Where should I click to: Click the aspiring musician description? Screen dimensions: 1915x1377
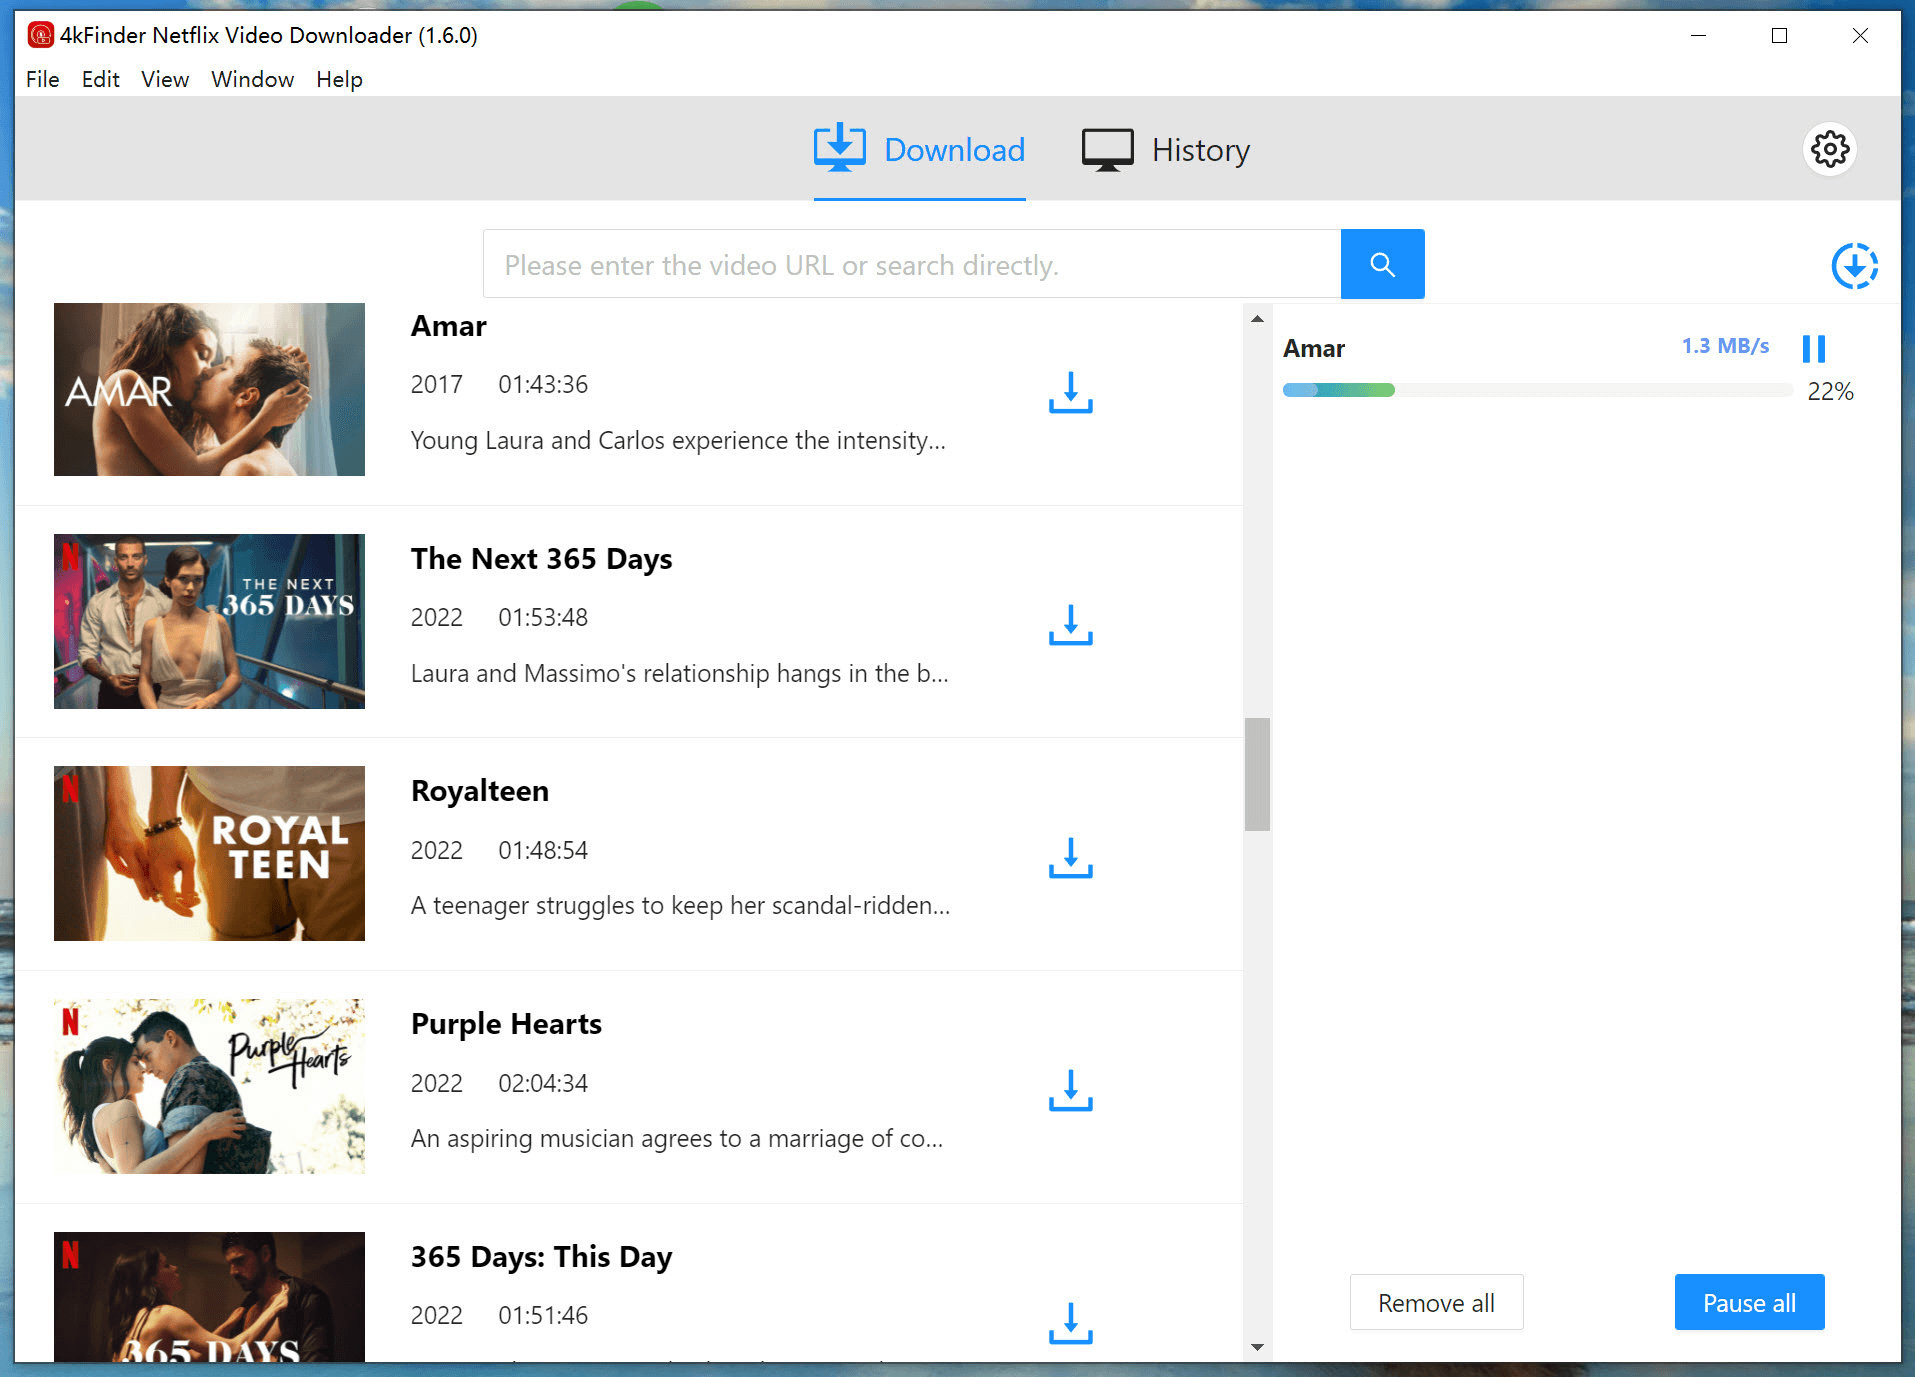coord(677,1139)
